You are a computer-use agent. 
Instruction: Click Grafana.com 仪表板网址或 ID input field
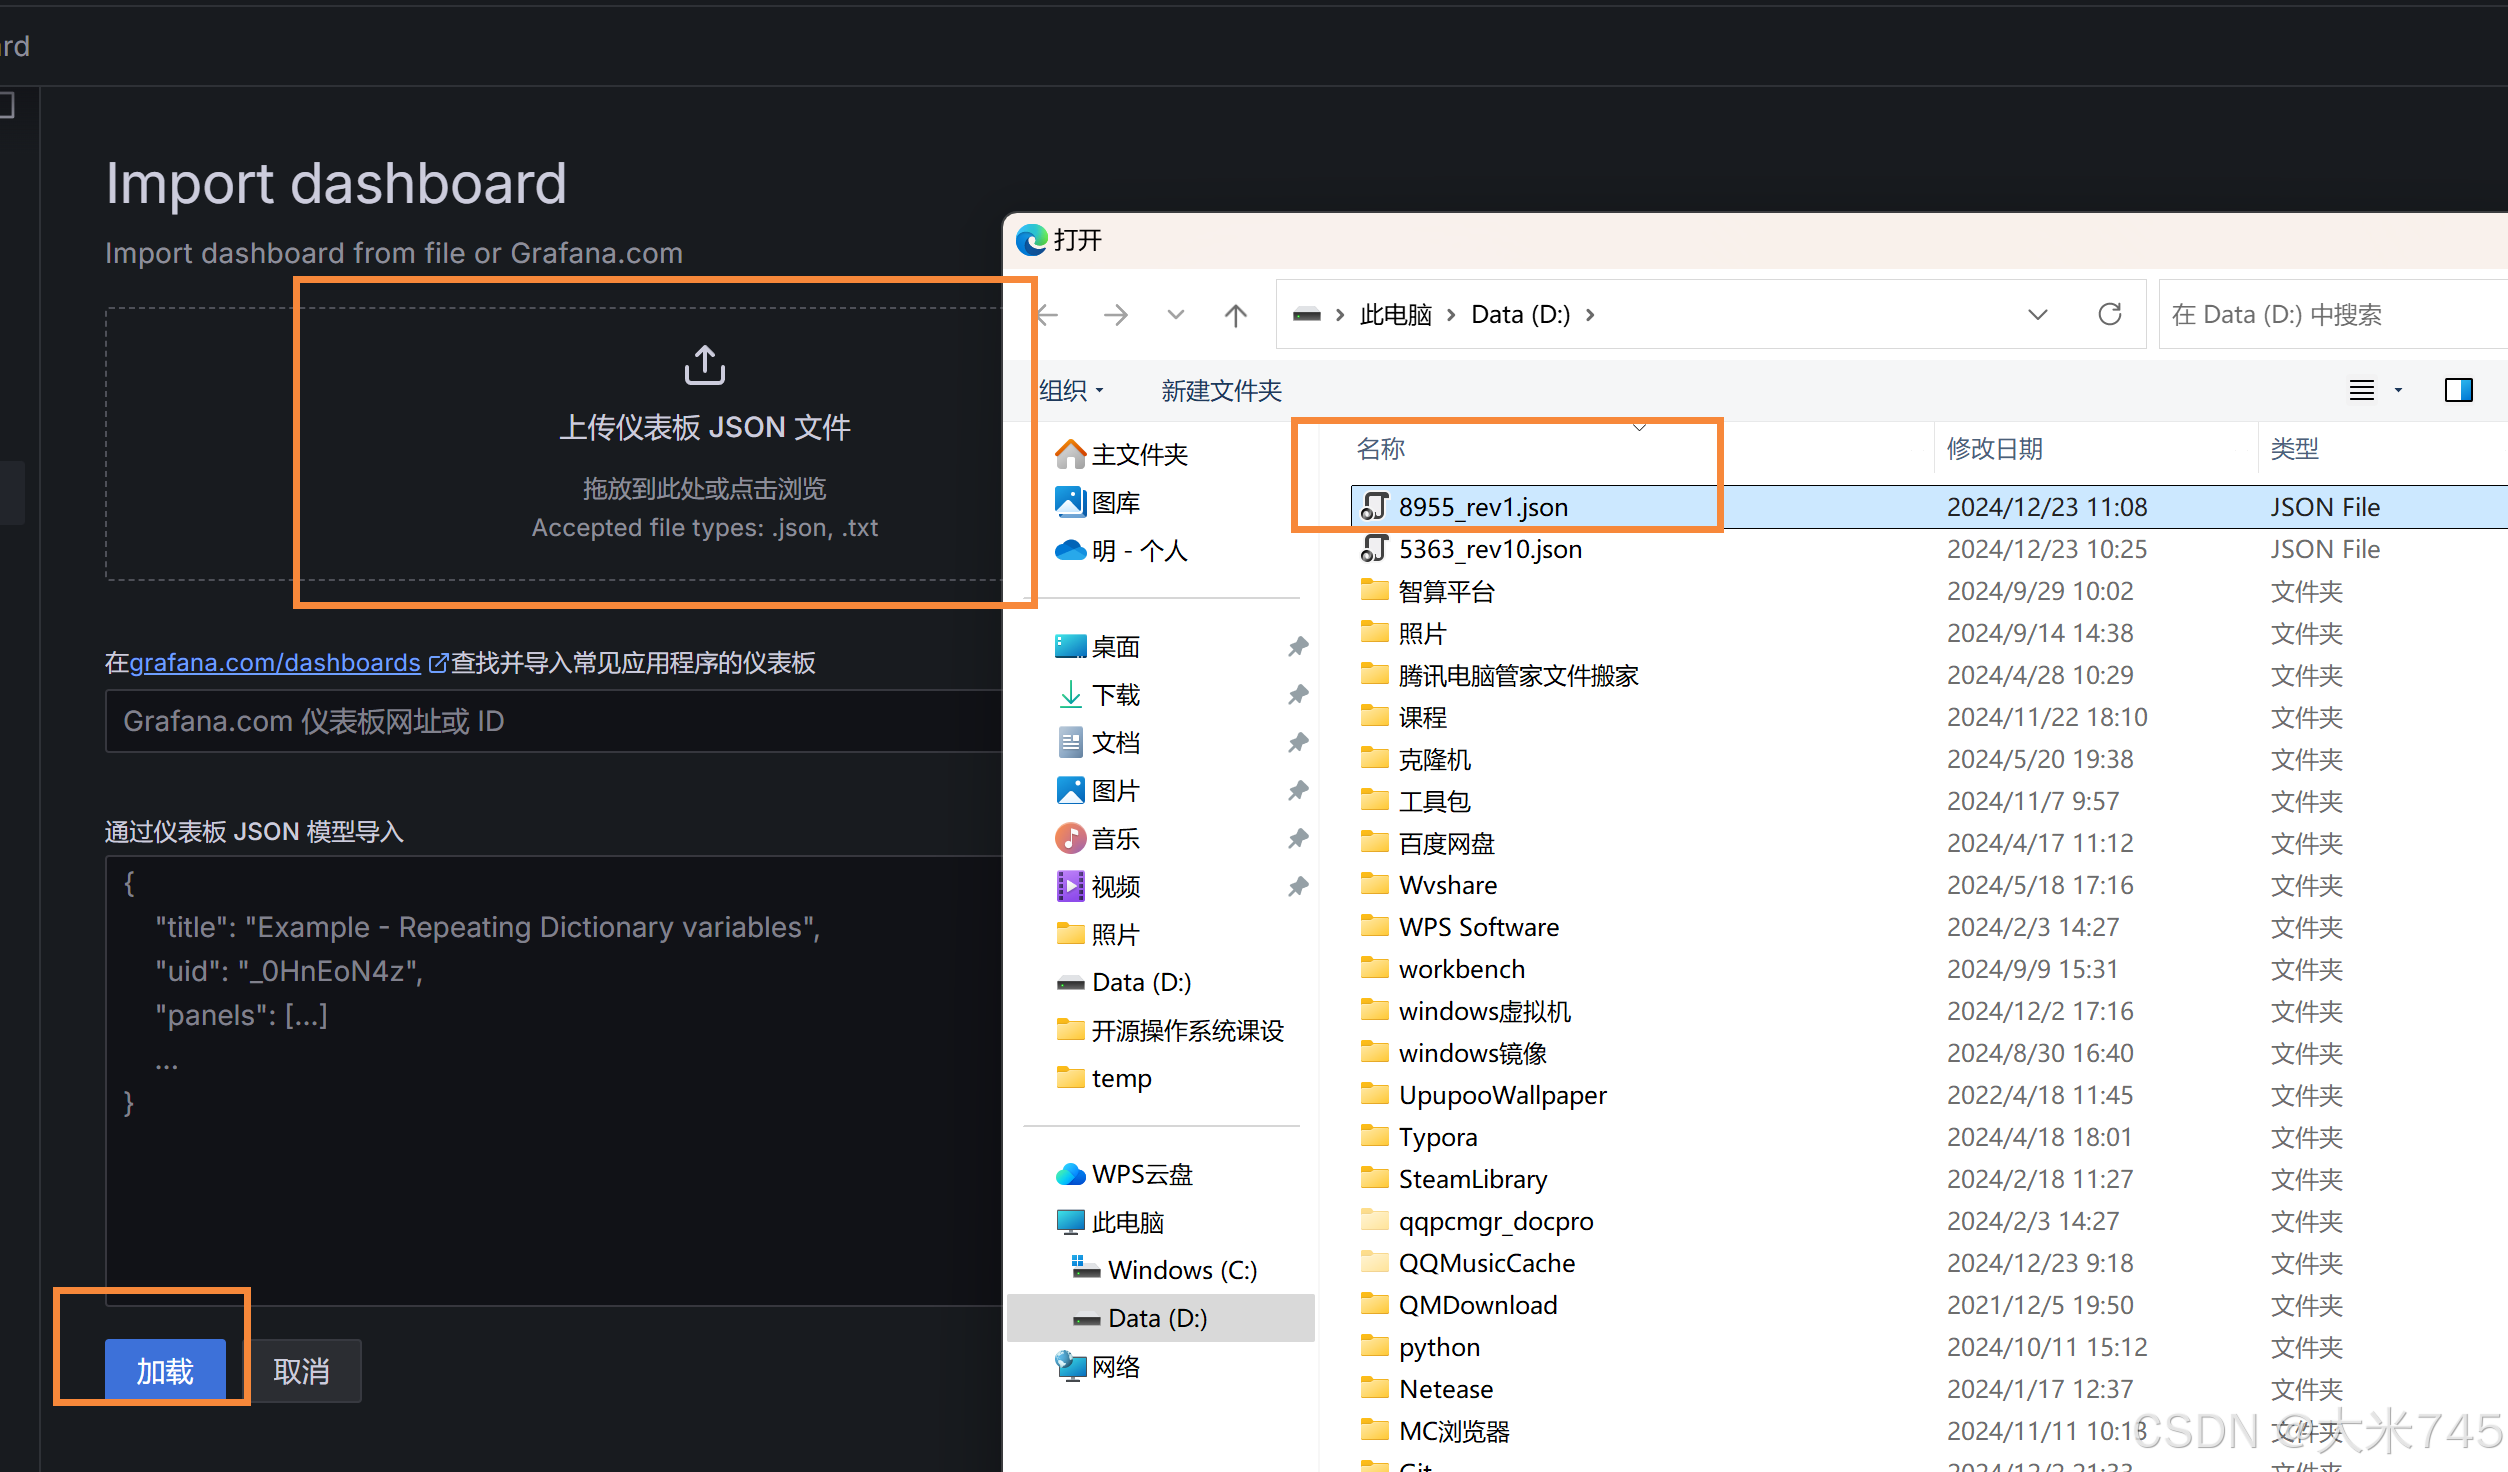pyautogui.click(x=554, y=721)
